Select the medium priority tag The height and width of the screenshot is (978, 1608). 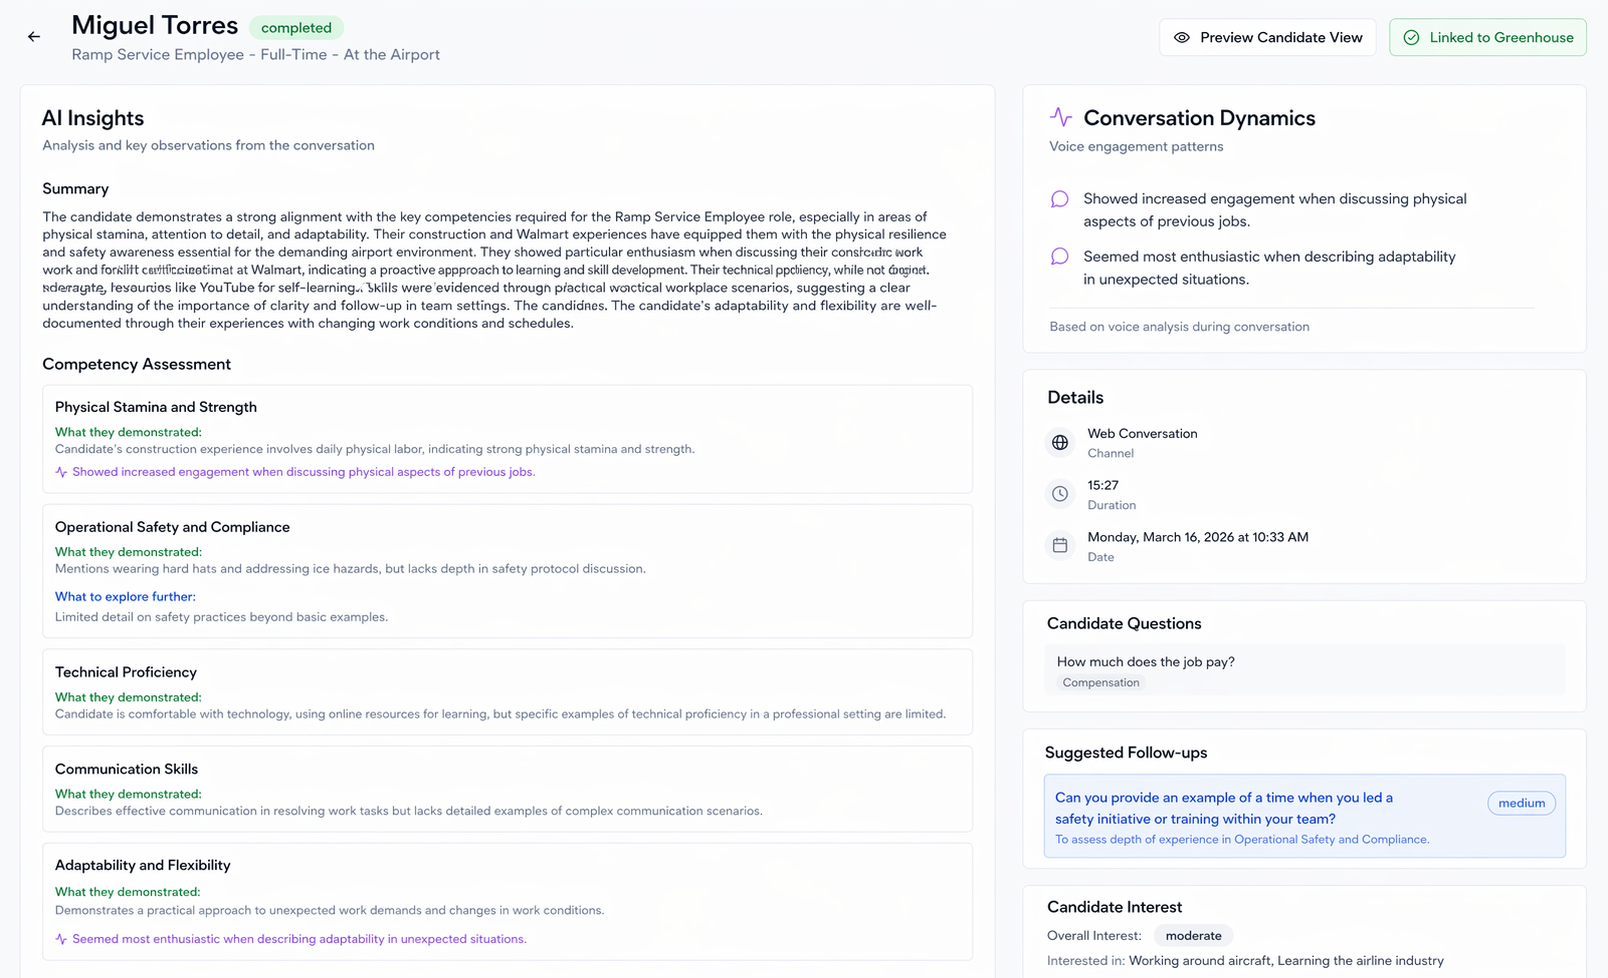(1521, 803)
